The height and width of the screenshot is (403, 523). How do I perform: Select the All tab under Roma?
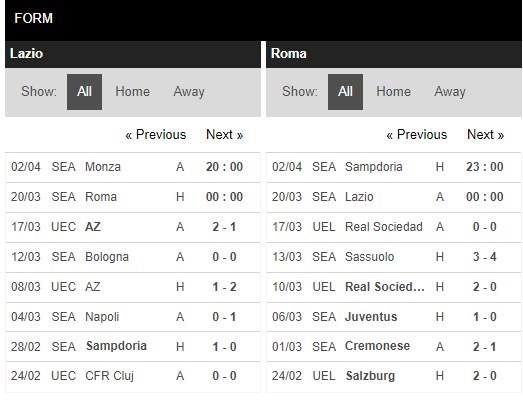pyautogui.click(x=345, y=92)
